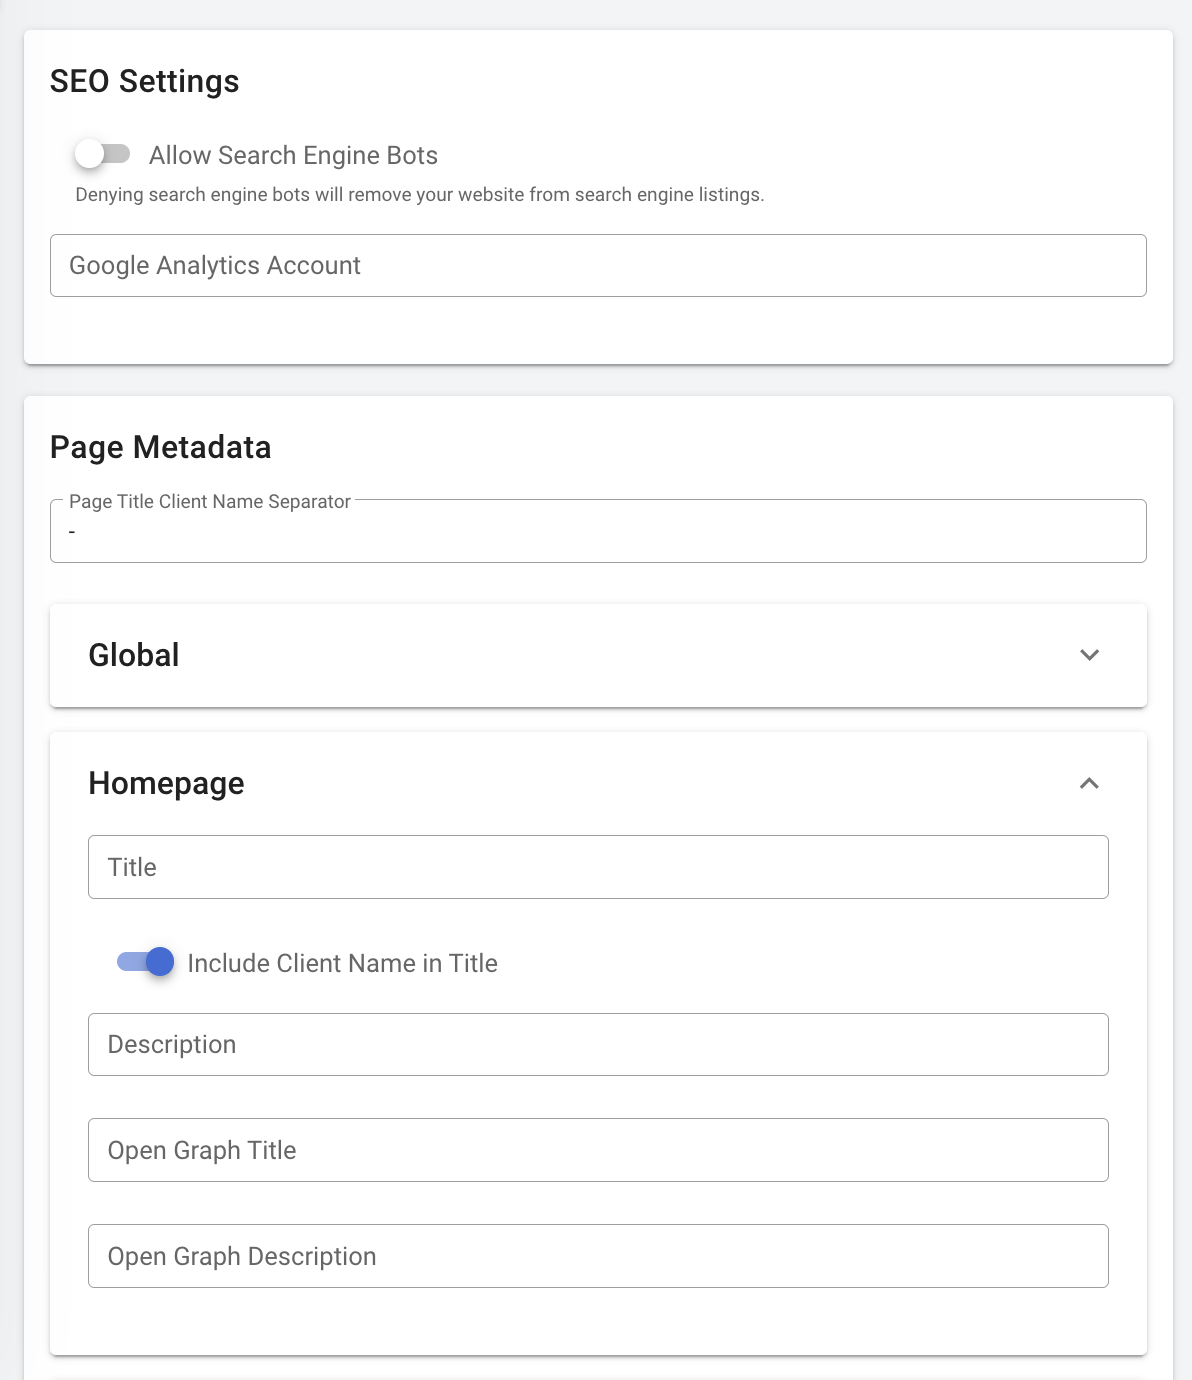The image size is (1192, 1380).
Task: Click the Page Metadata heading
Action: (x=161, y=448)
